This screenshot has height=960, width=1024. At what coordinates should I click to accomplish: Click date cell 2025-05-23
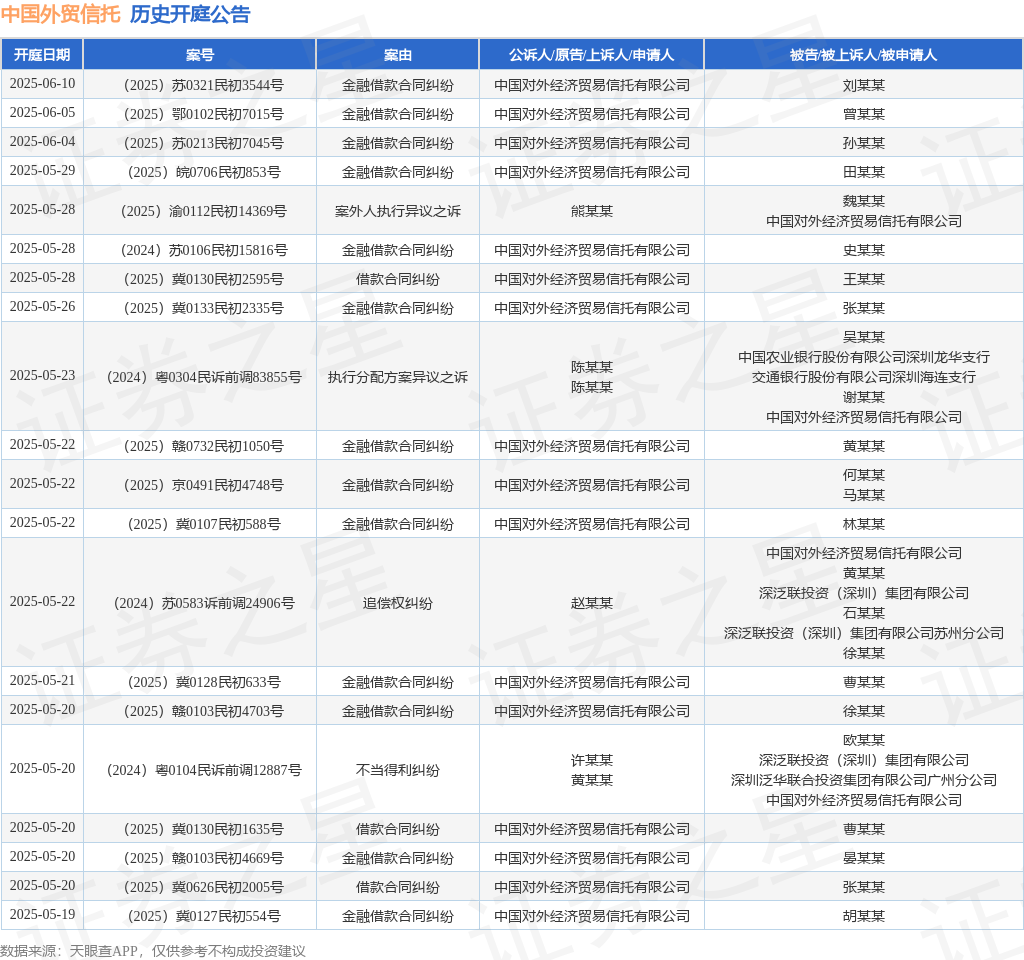pyautogui.click(x=42, y=376)
